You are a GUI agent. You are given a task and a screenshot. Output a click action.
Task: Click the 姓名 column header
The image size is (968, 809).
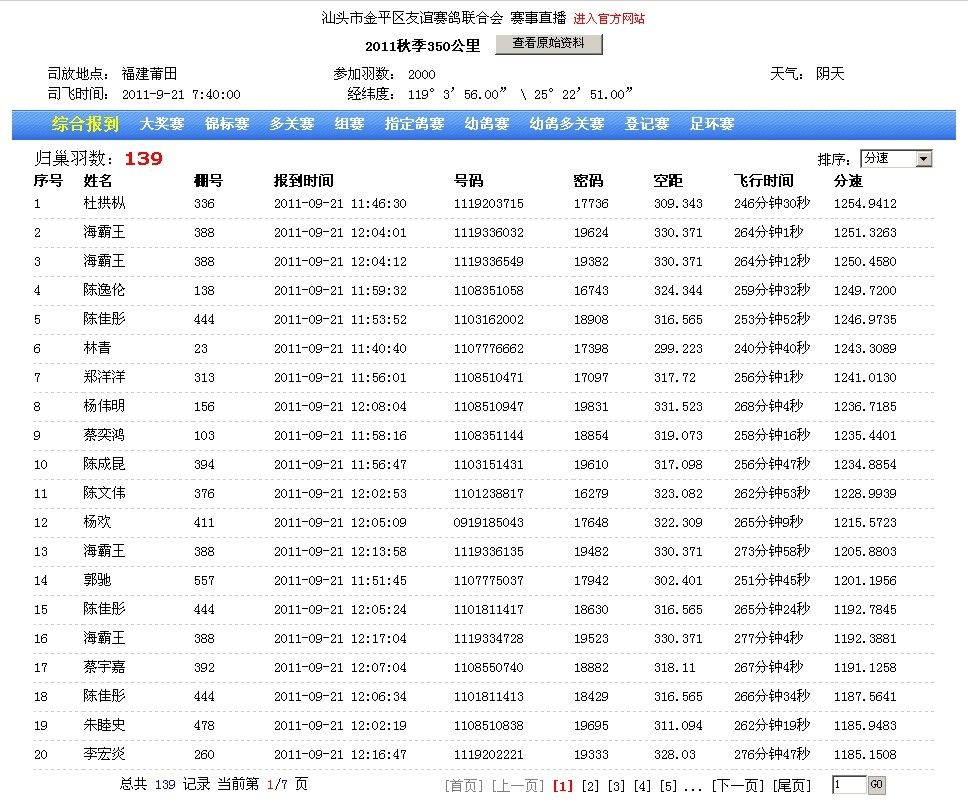(98, 181)
